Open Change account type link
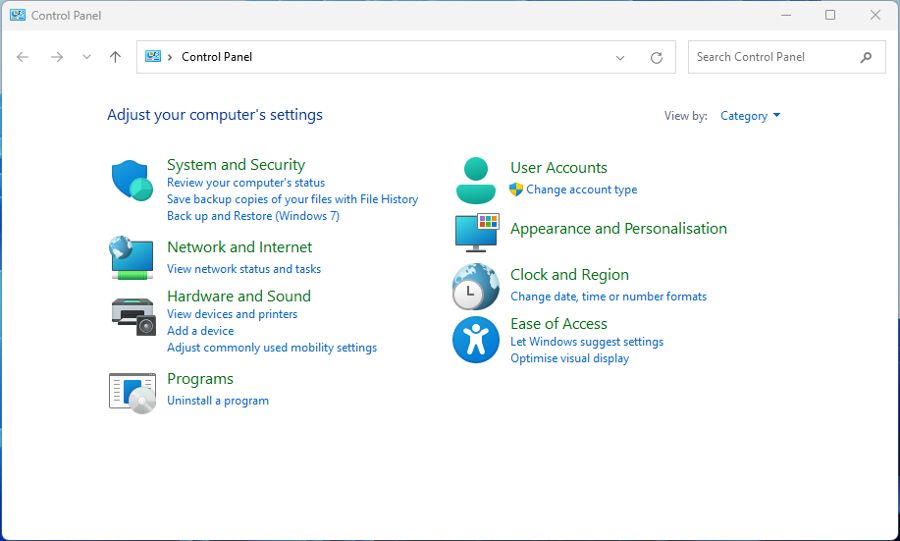 tap(581, 190)
